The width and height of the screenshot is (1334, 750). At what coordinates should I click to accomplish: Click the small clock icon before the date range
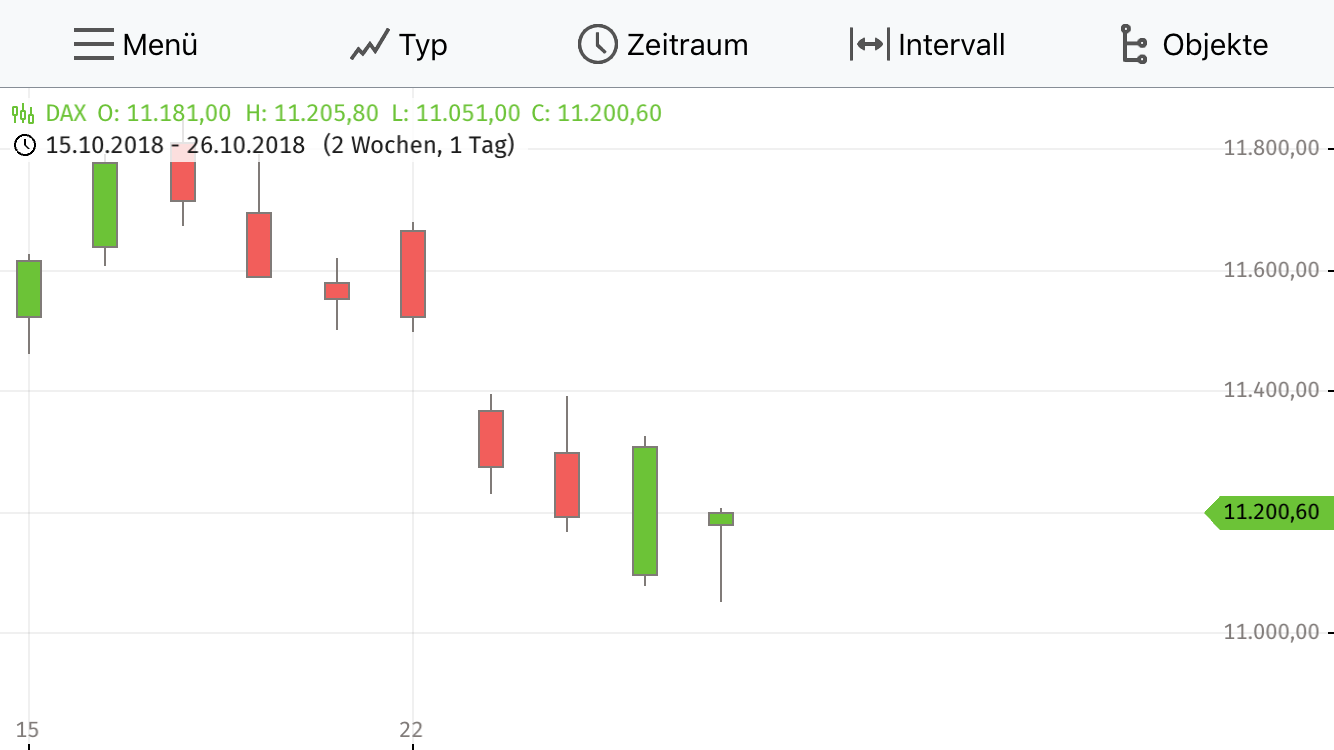26,145
